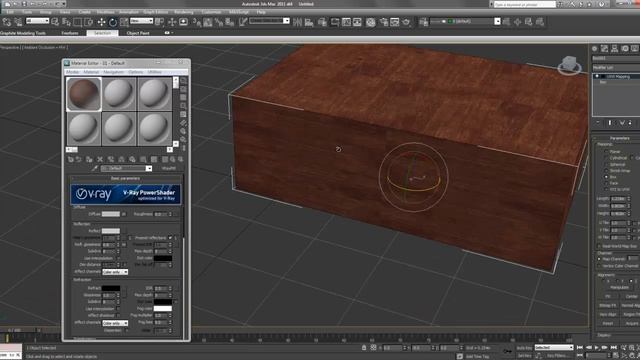
Task: Click Show Map in Viewport icon
Action: [154, 159]
